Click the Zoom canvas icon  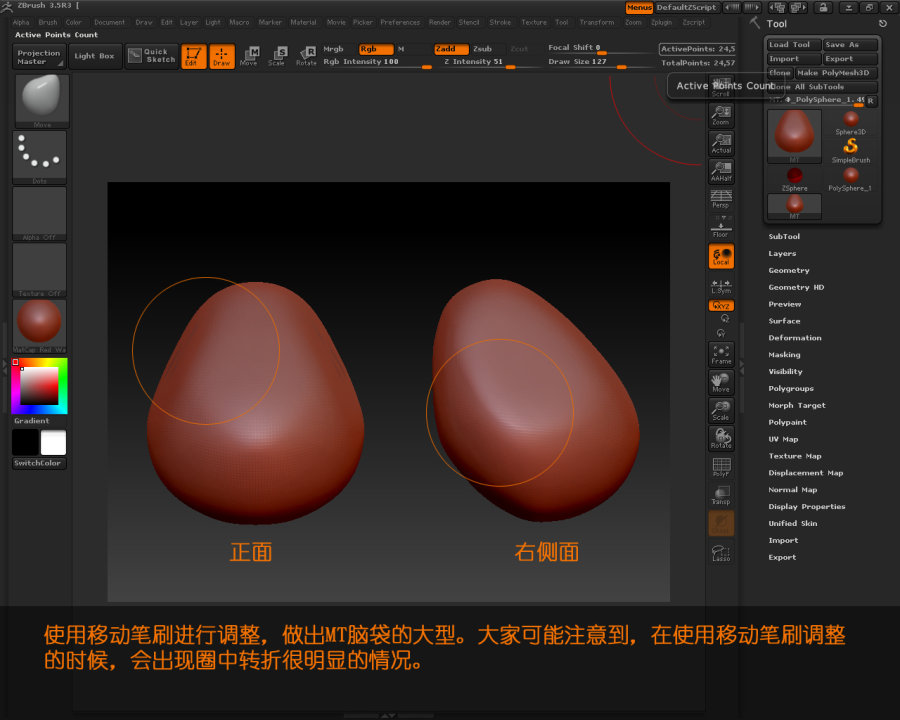[x=721, y=115]
